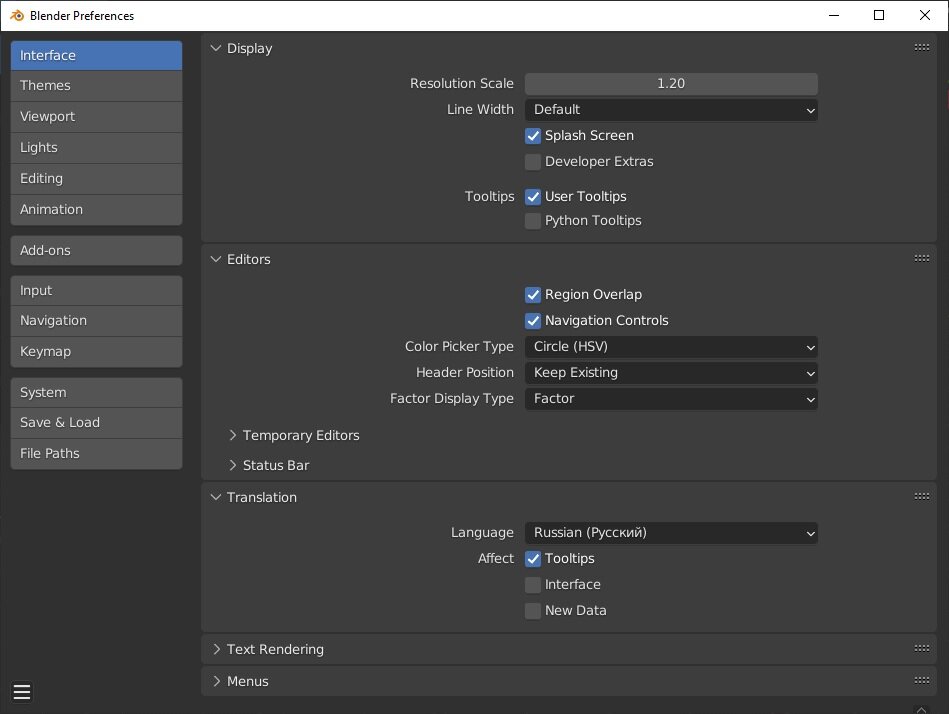Enable Developer Extras
The height and width of the screenshot is (714, 949).
pos(533,162)
